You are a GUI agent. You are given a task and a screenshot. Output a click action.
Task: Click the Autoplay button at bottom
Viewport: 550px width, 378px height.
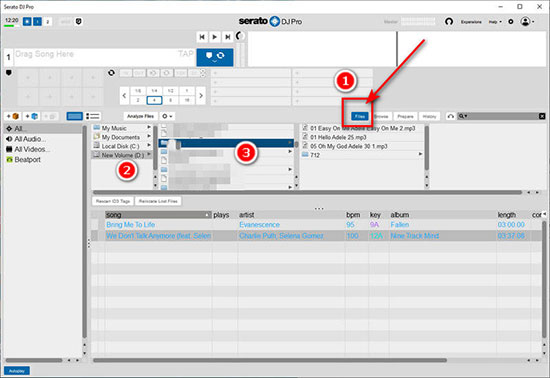[x=16, y=371]
